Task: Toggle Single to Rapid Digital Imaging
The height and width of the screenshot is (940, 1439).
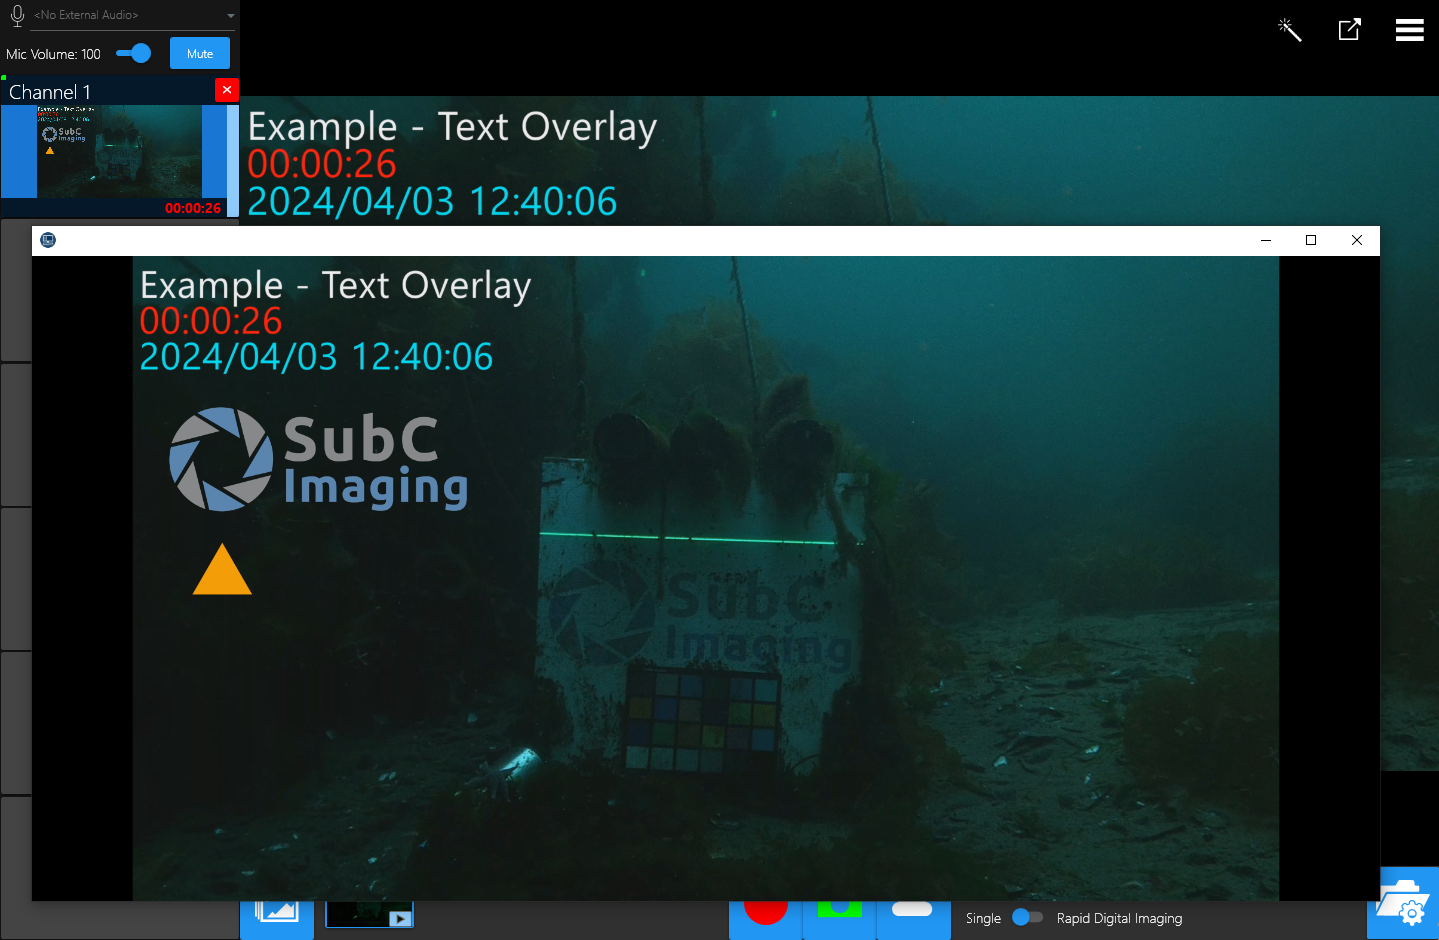Action: pos(1027,918)
